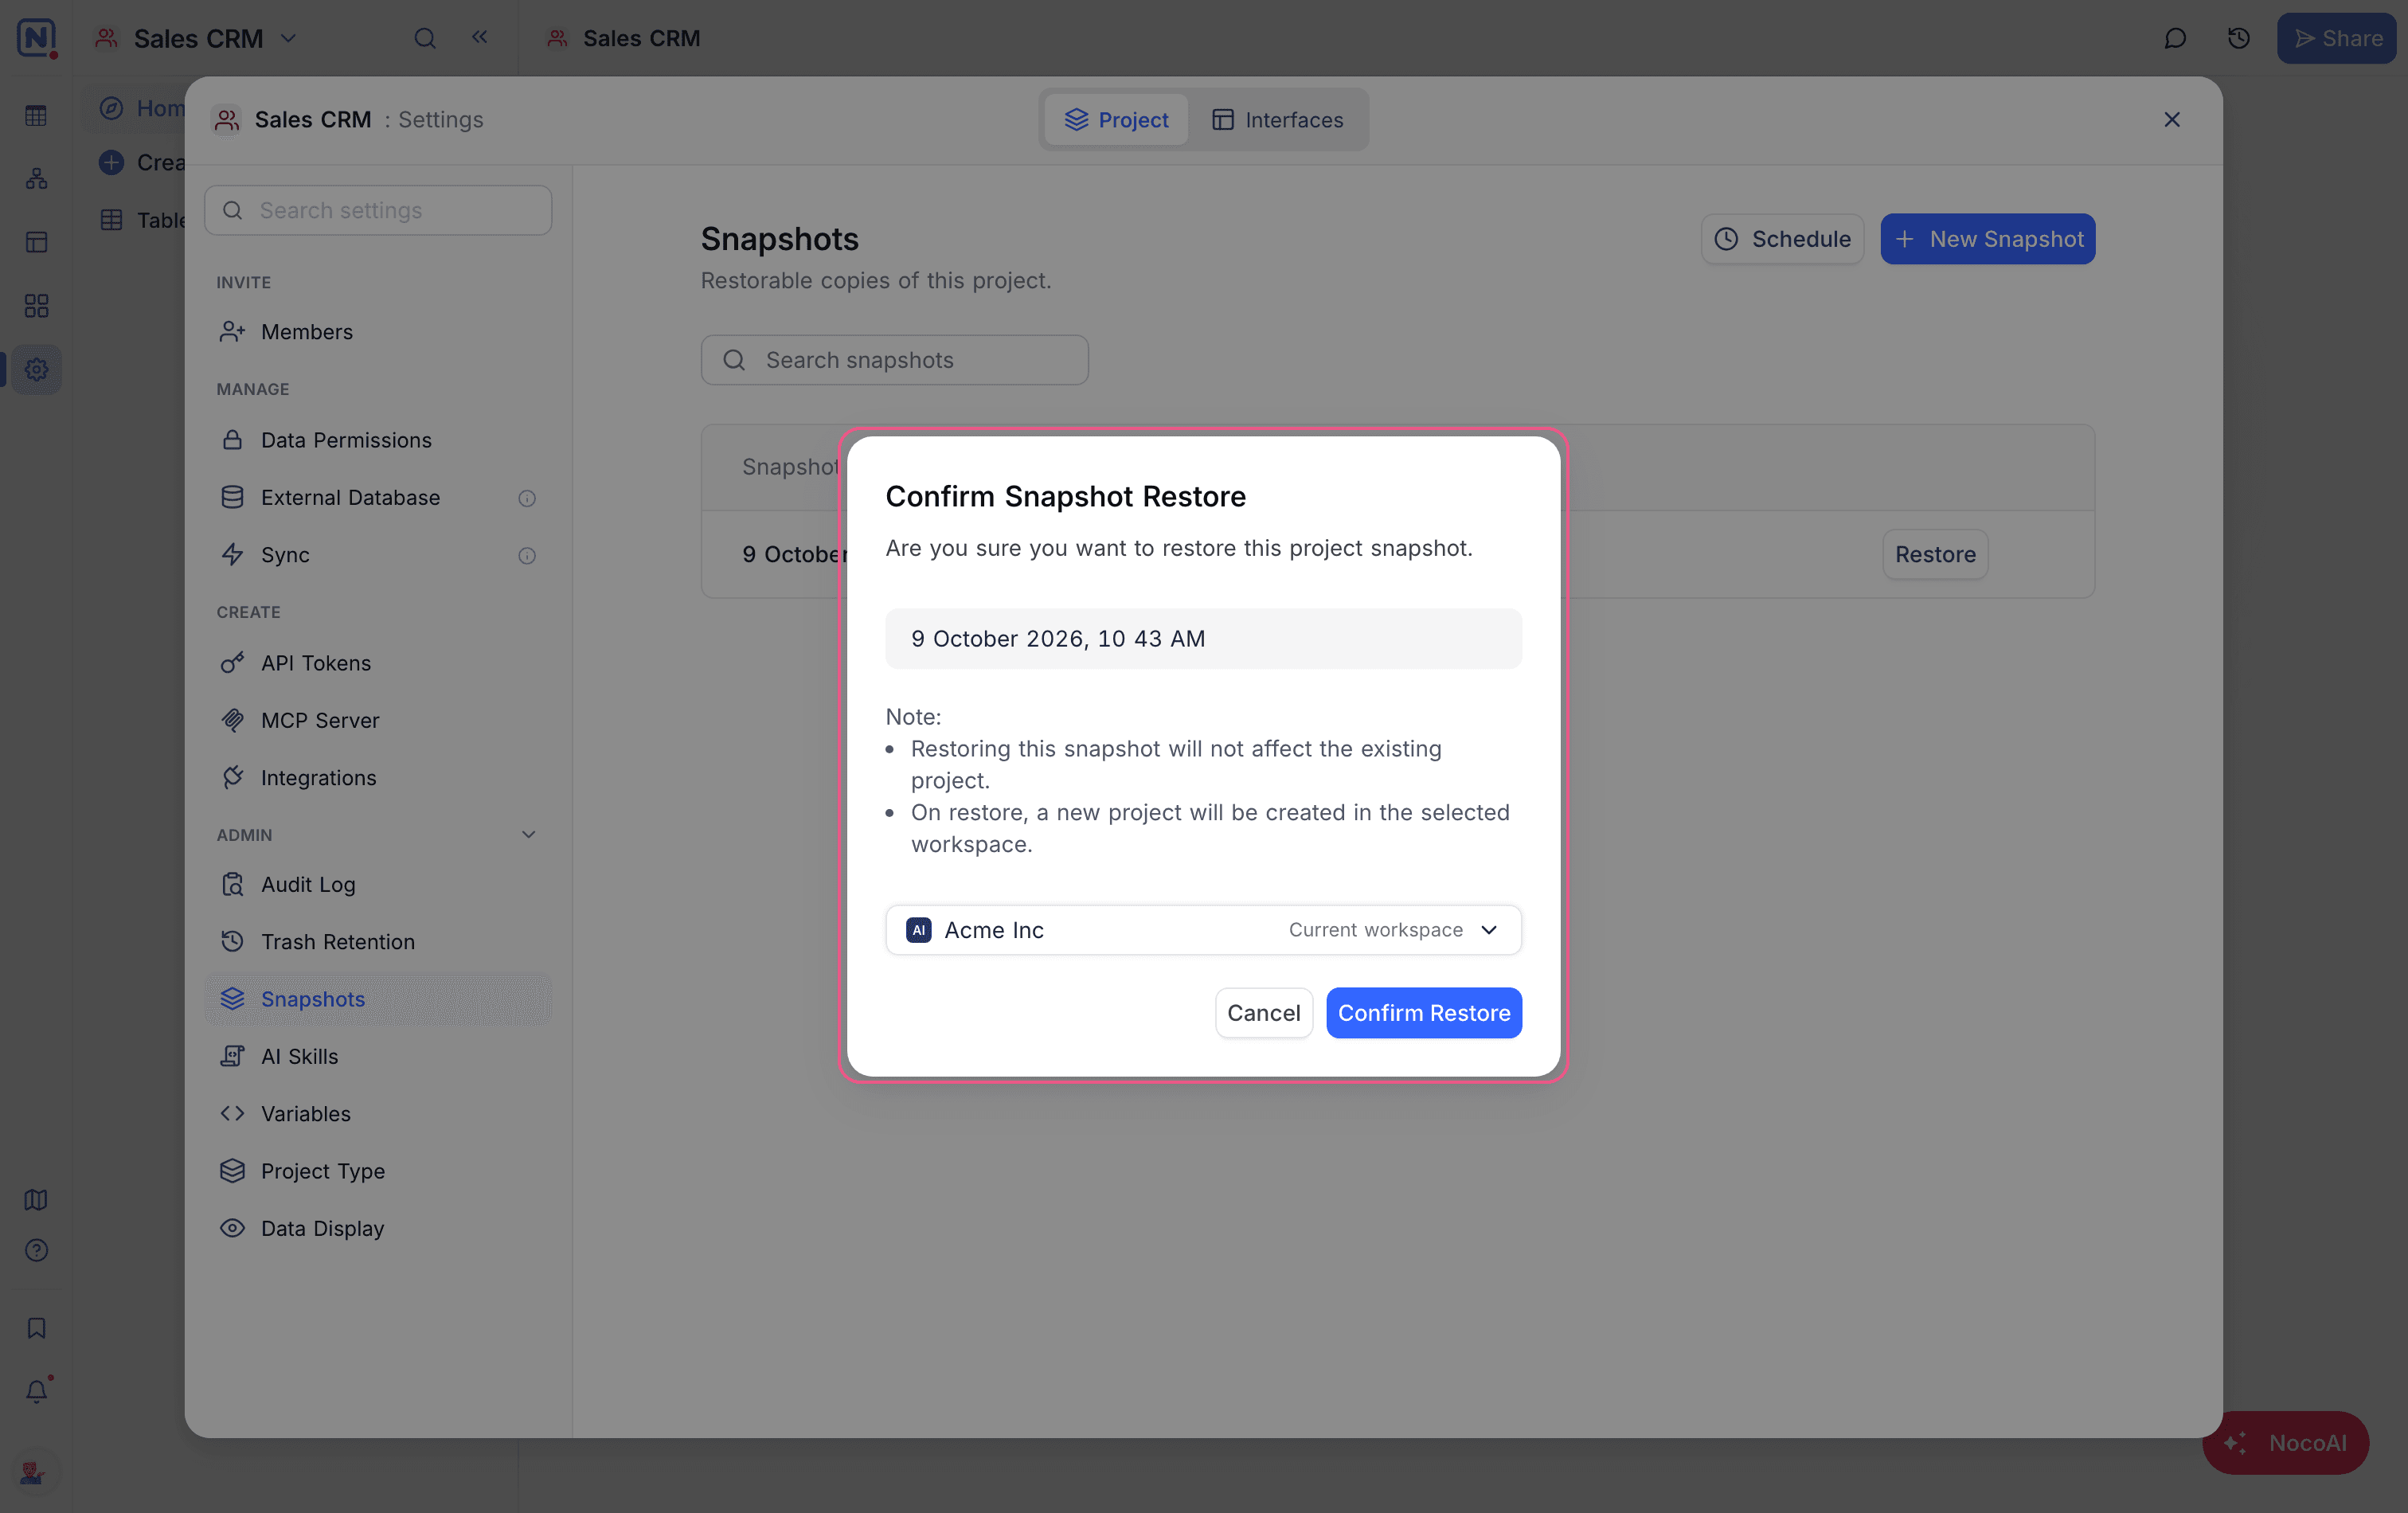This screenshot has width=2408, height=1513.
Task: Click the Share button
Action: tap(2336, 38)
